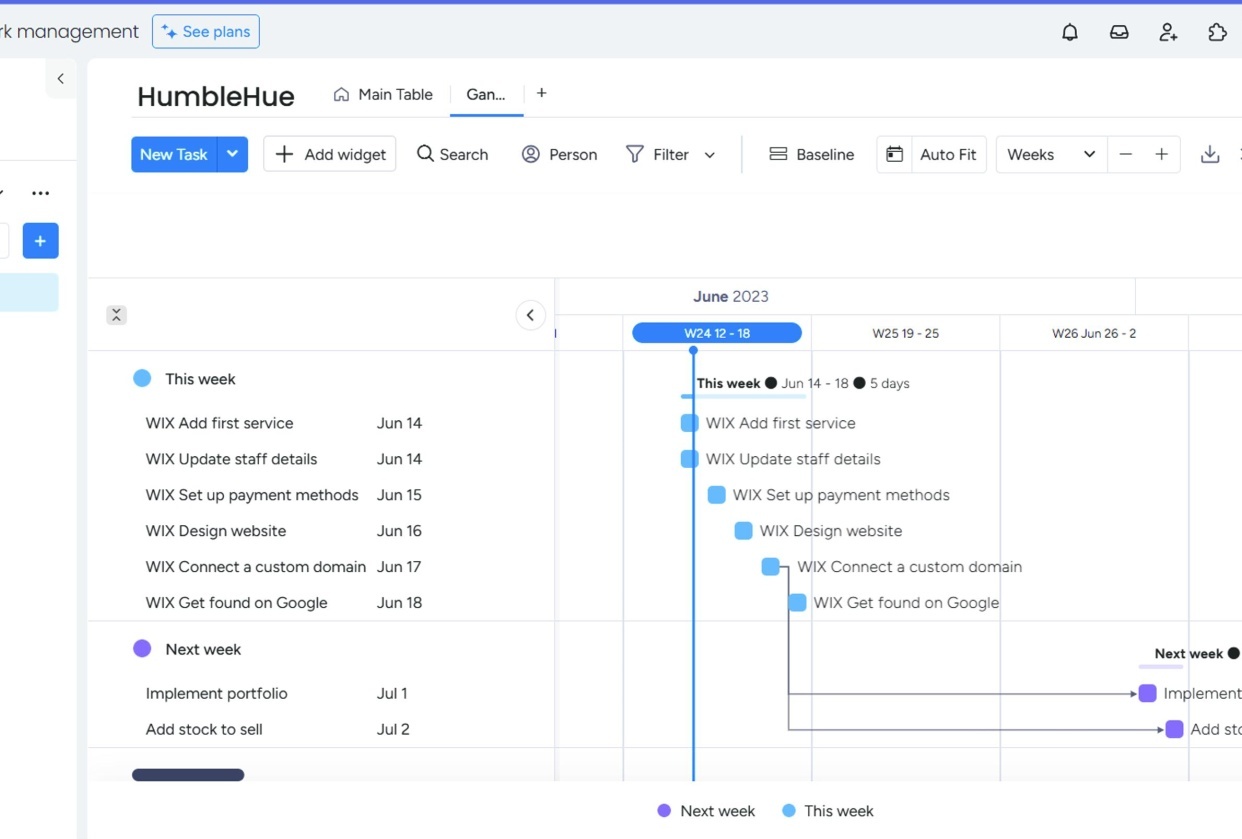This screenshot has height=839, width=1242.
Task: Open the apps puzzle piece icon
Action: coord(1217,32)
